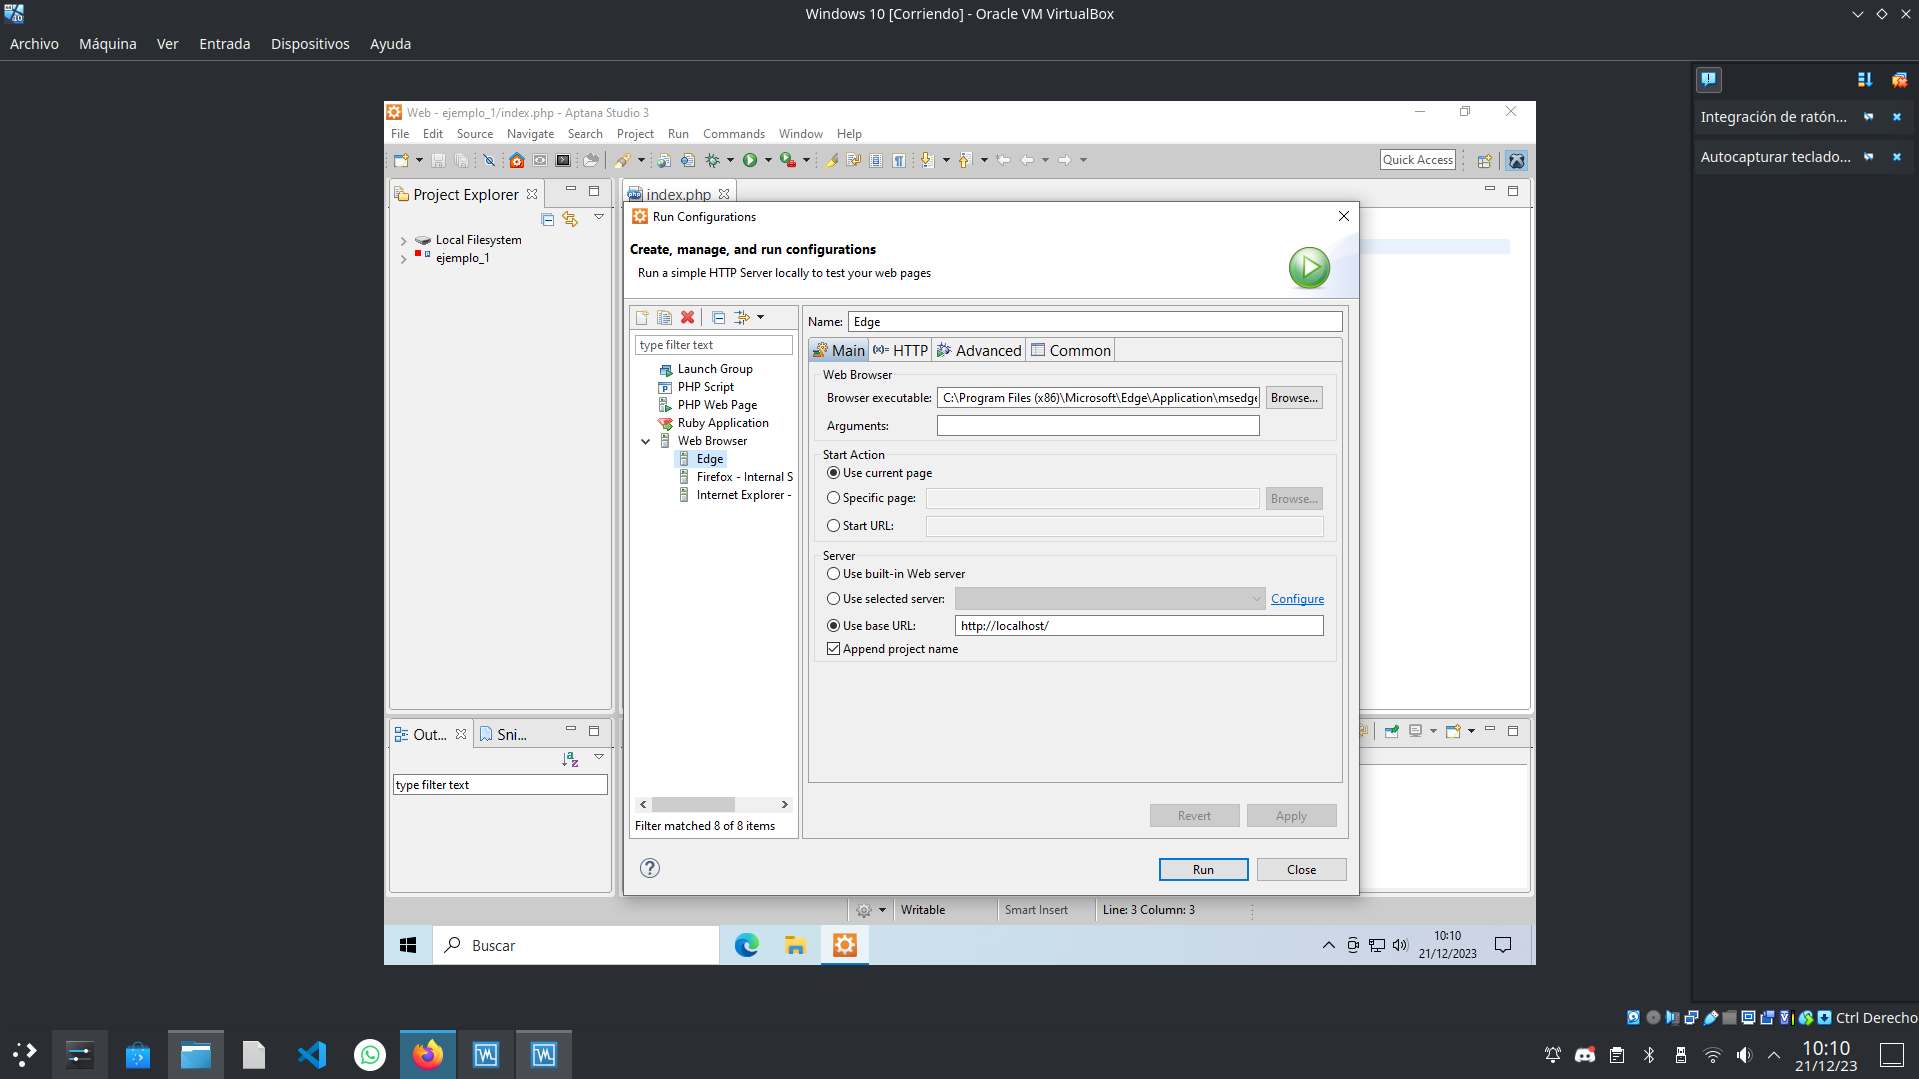Click Aptana Studio icon in Windows taskbar
The image size is (1919, 1079).
tap(845, 945)
